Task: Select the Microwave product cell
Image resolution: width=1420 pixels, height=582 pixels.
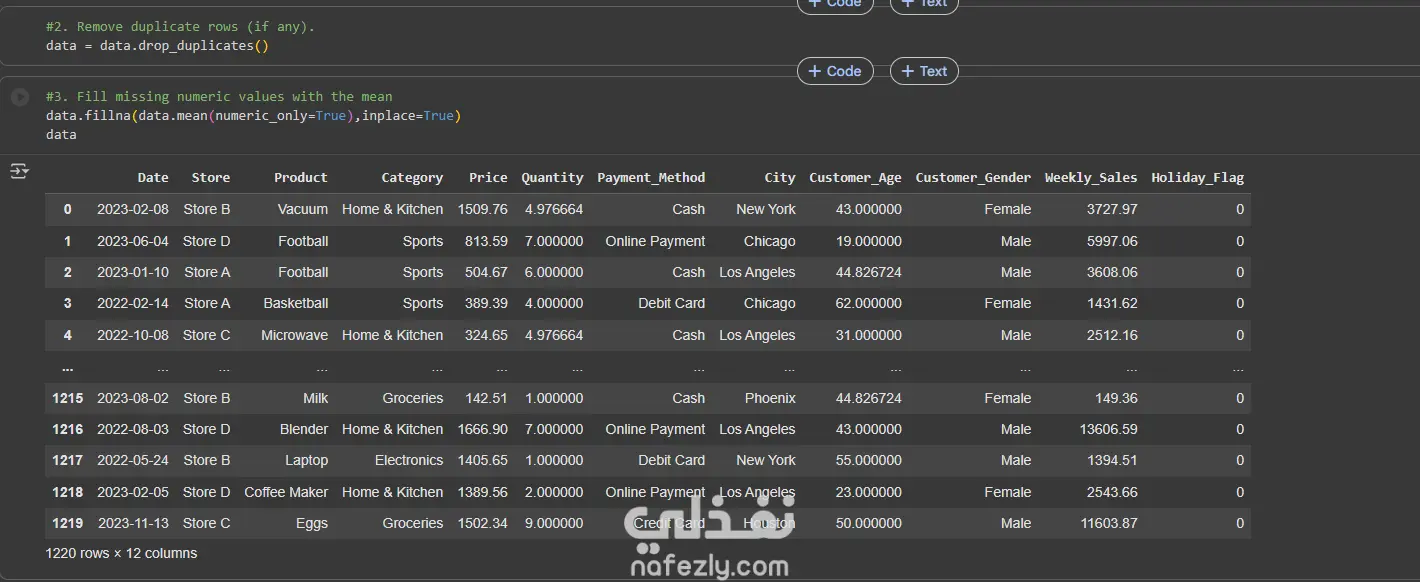Action: (294, 336)
